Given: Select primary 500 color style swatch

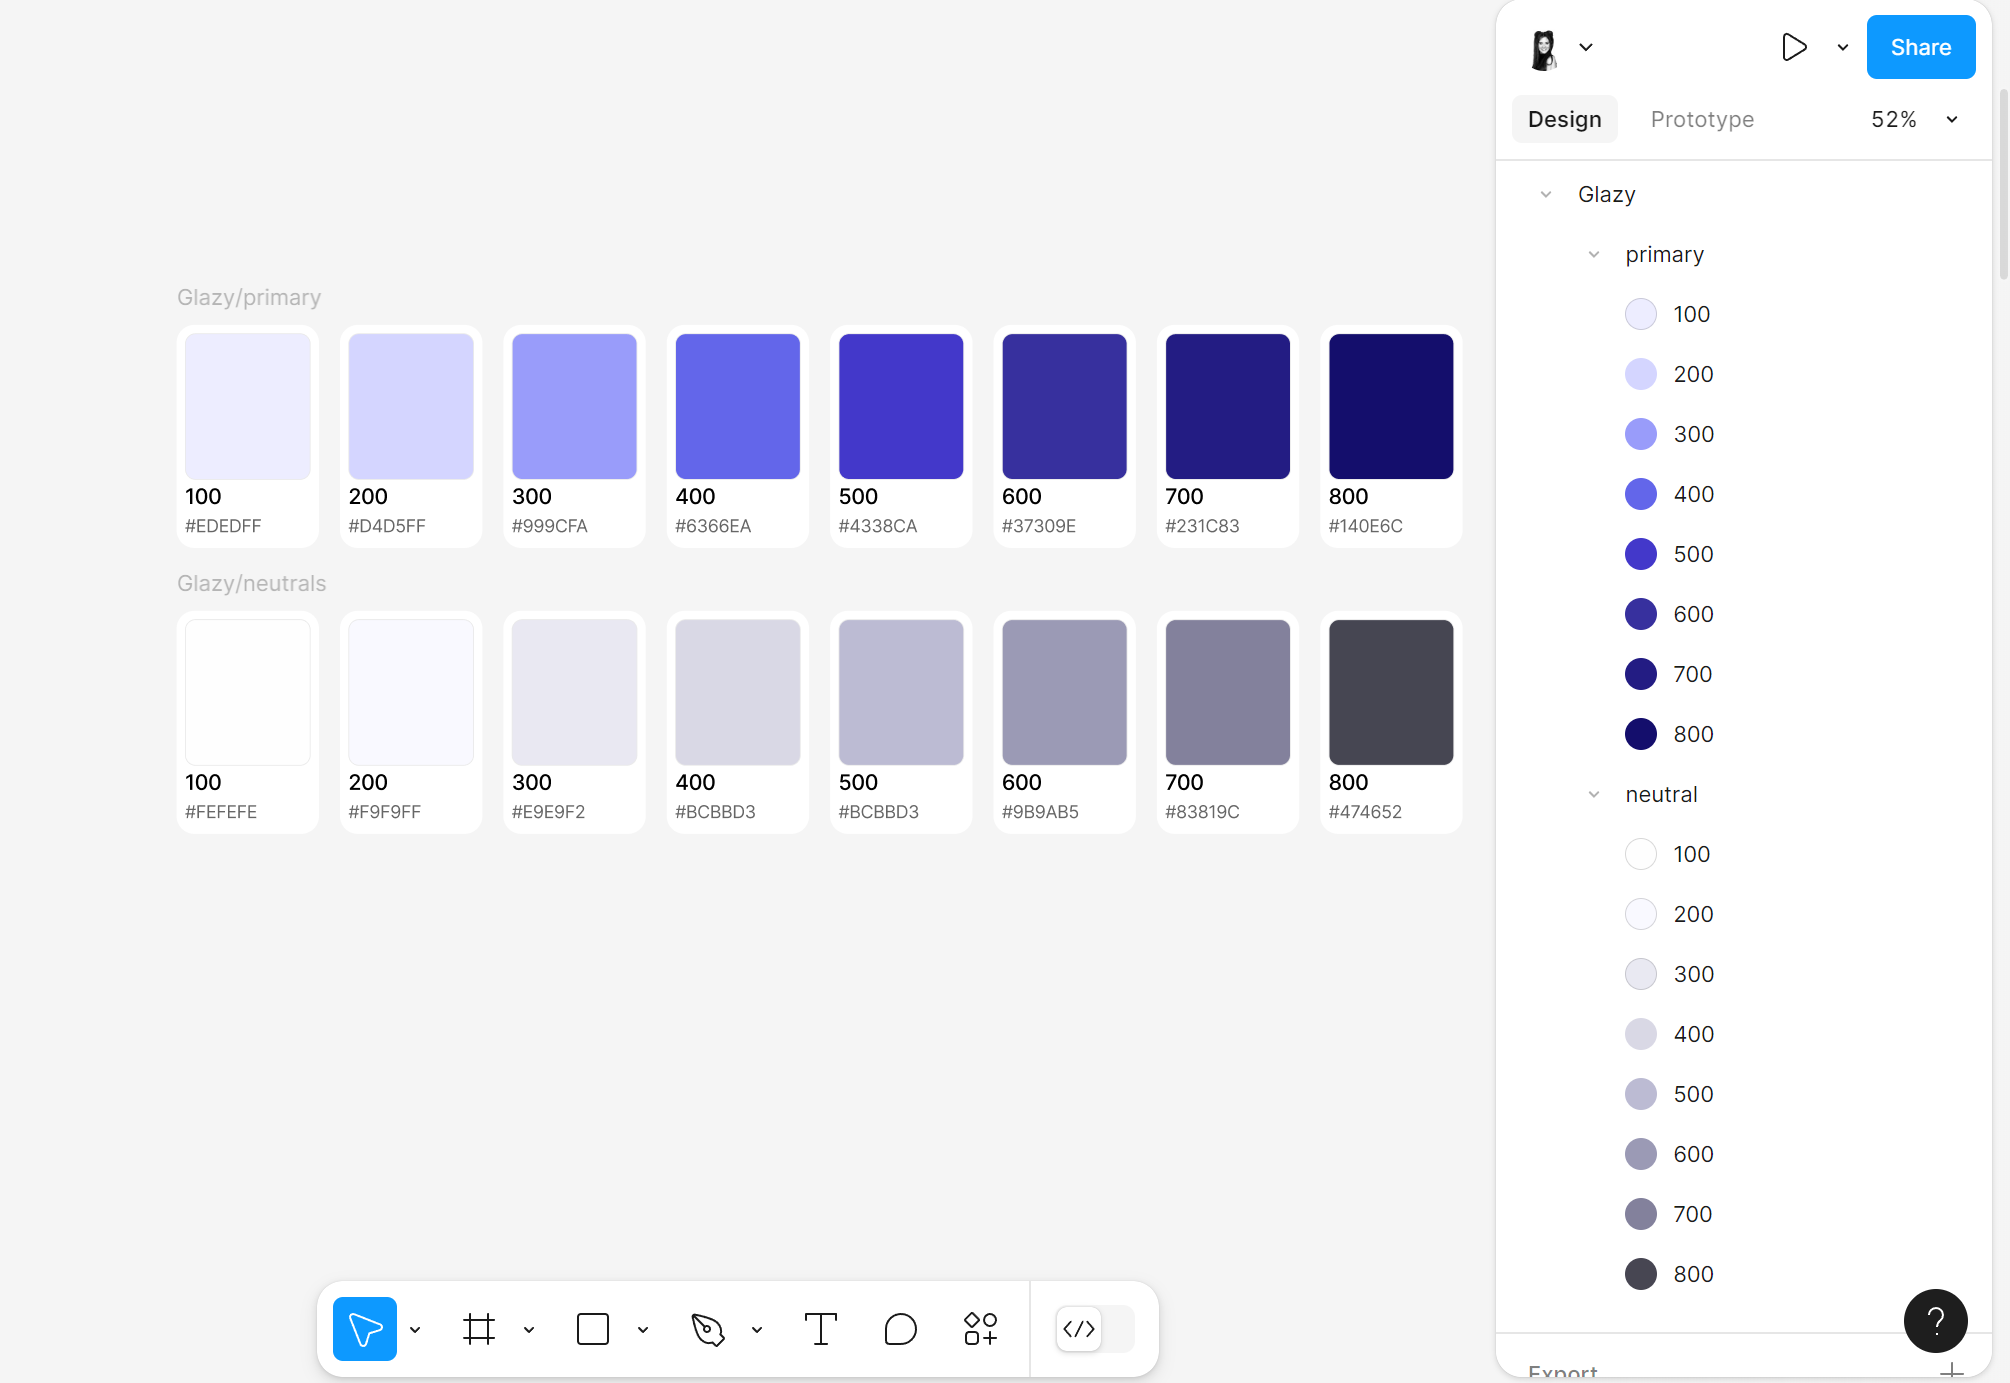Looking at the screenshot, I should tap(1641, 554).
